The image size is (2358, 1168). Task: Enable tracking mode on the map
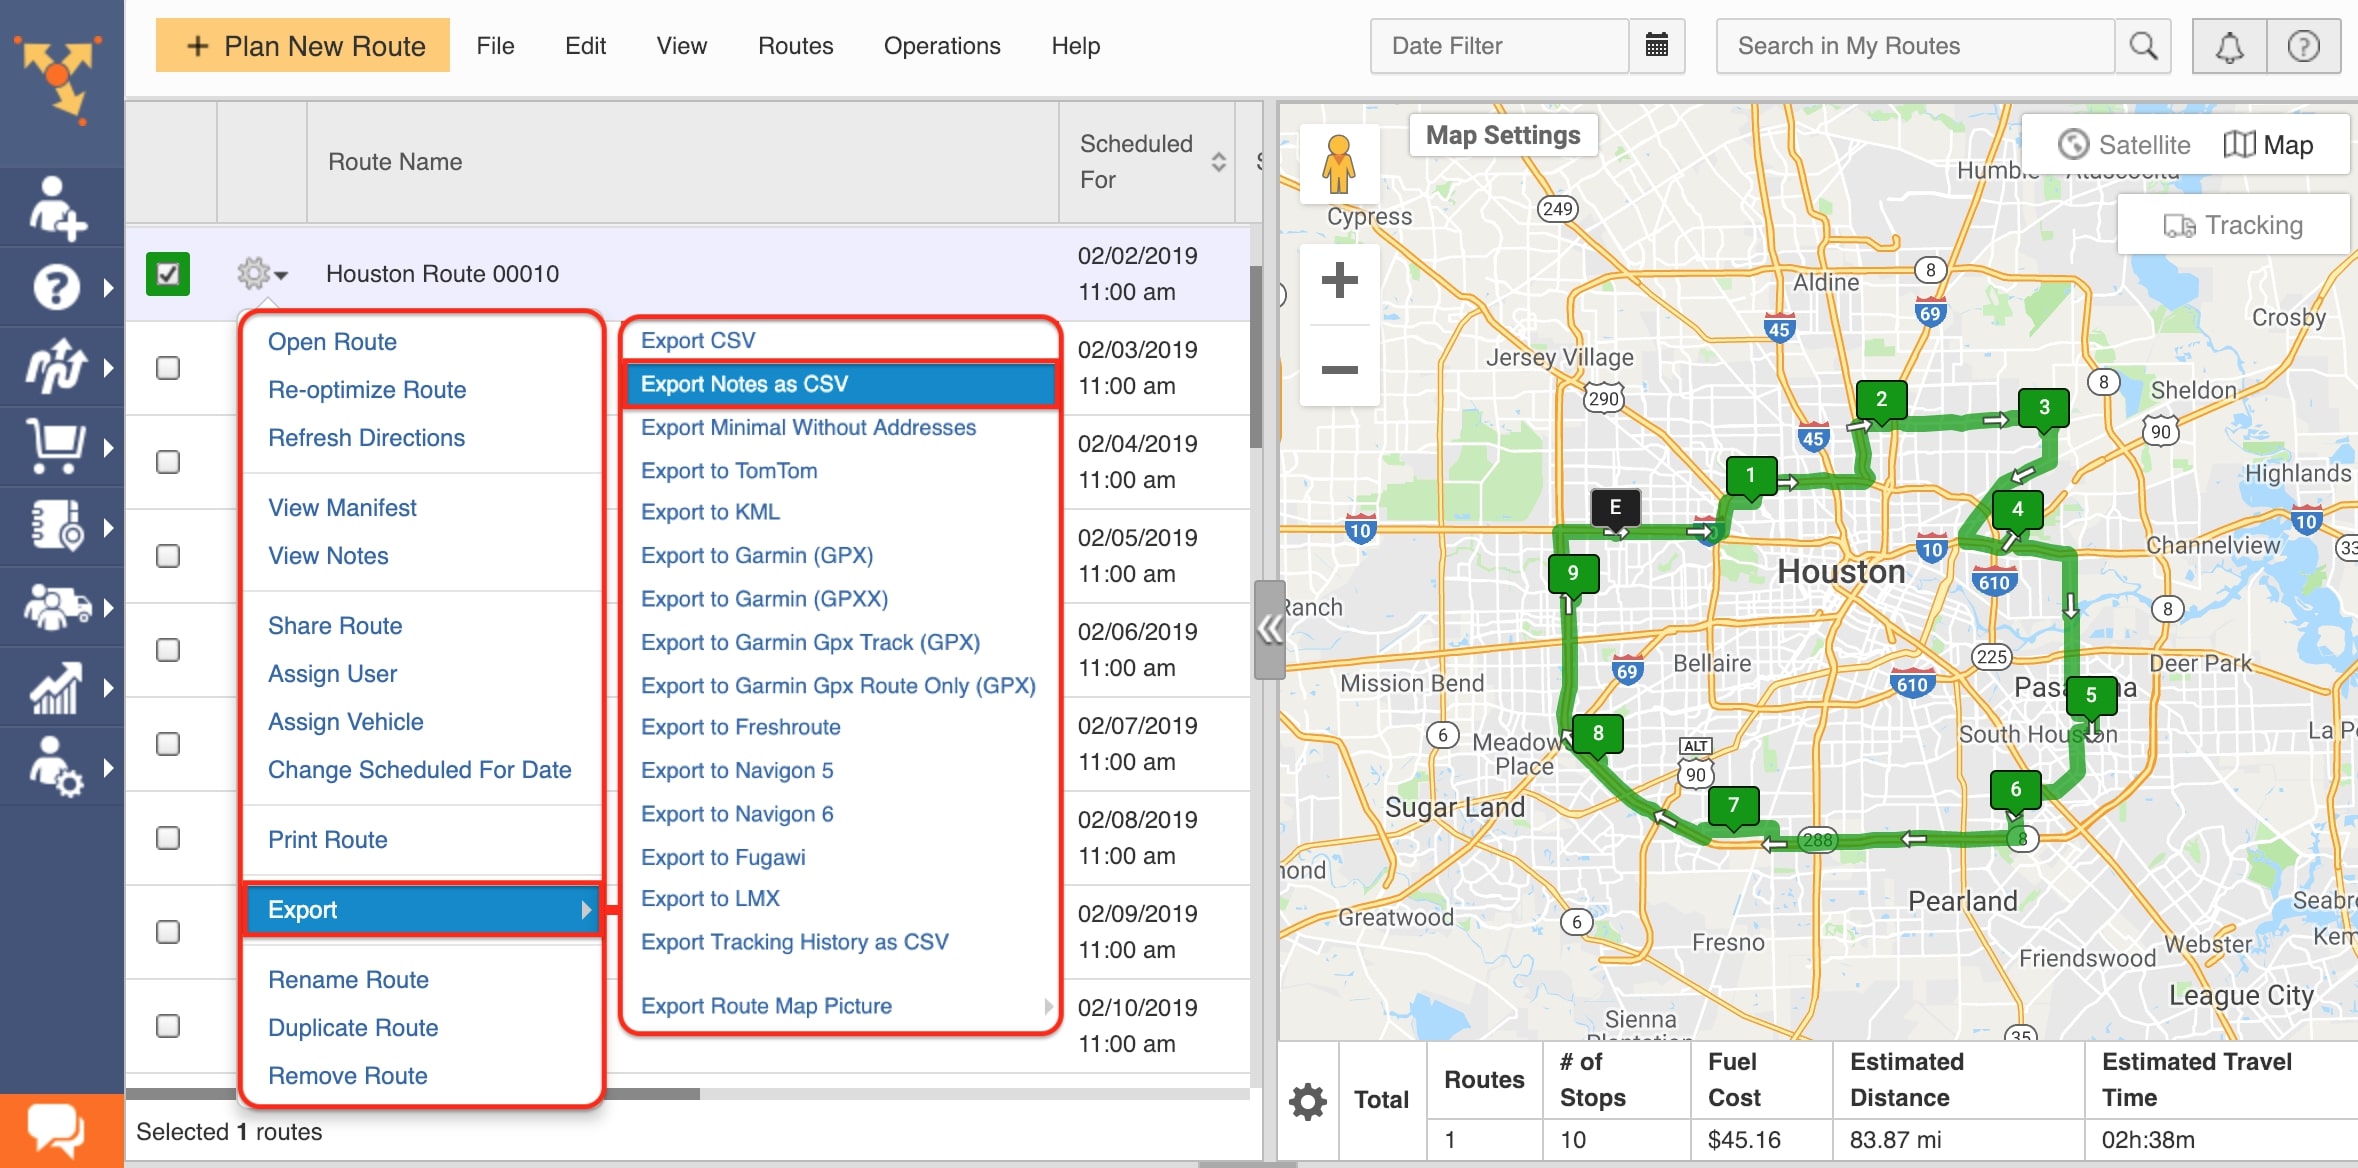pos(2238,227)
